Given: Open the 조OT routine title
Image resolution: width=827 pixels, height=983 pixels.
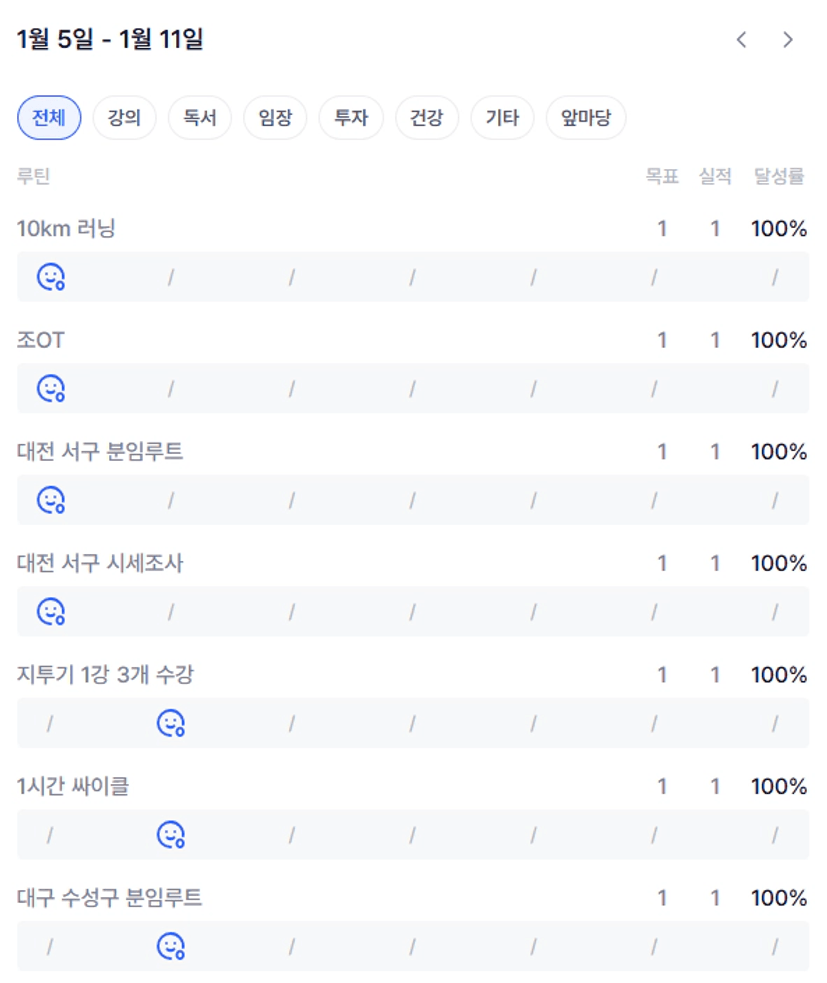Looking at the screenshot, I should pos(41,341).
